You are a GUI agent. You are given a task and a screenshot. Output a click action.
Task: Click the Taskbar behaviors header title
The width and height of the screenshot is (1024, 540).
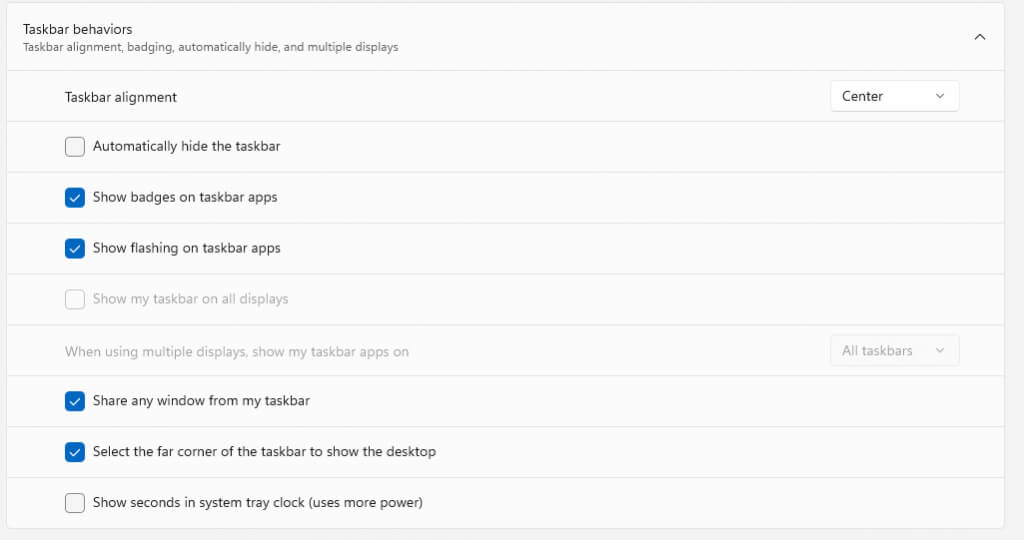point(78,29)
